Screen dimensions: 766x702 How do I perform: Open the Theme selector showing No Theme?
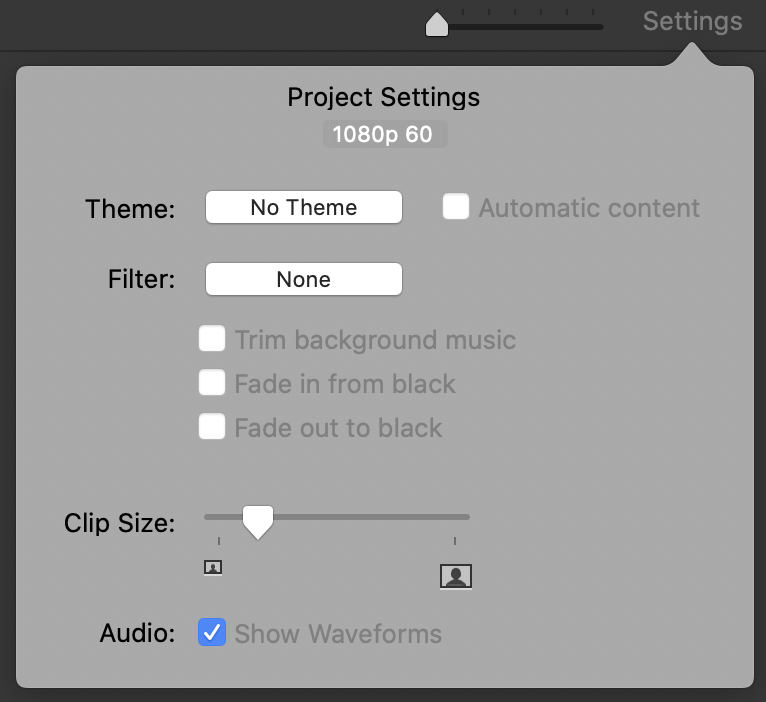[x=304, y=207]
